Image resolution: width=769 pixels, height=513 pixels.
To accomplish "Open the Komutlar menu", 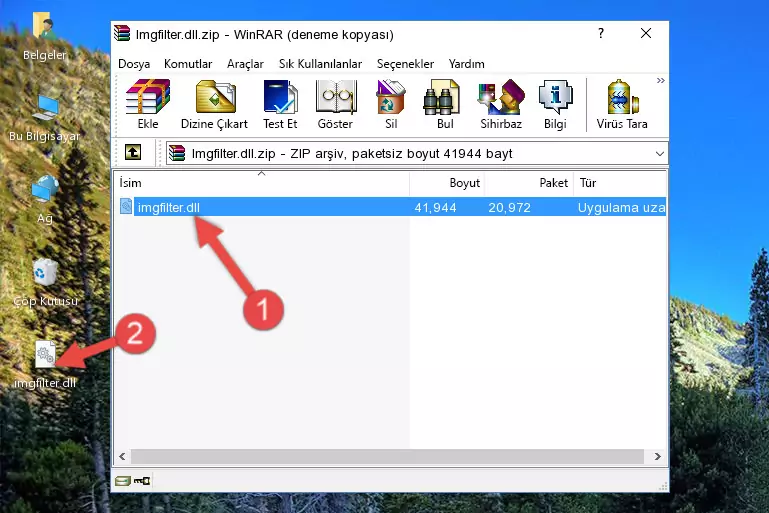I will tap(188, 64).
